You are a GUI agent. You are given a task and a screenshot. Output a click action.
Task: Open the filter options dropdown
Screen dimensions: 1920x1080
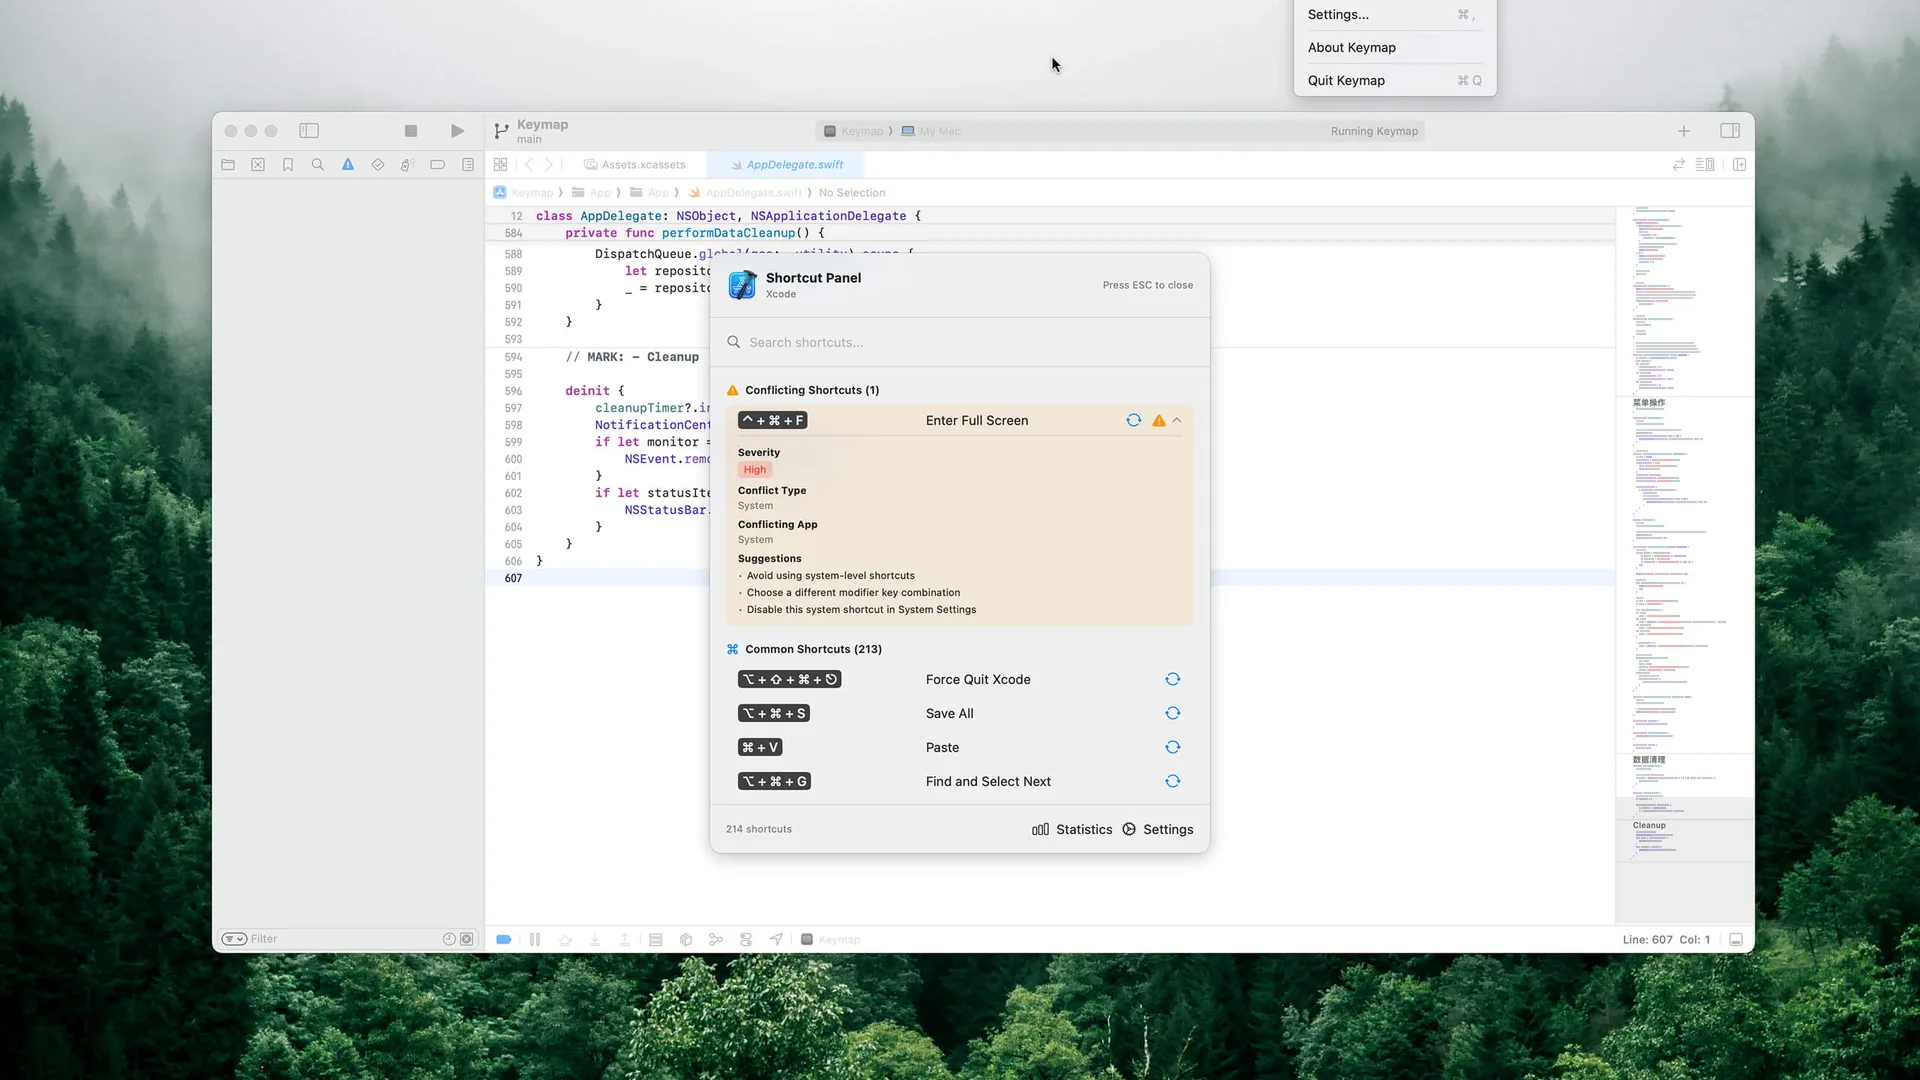click(234, 939)
